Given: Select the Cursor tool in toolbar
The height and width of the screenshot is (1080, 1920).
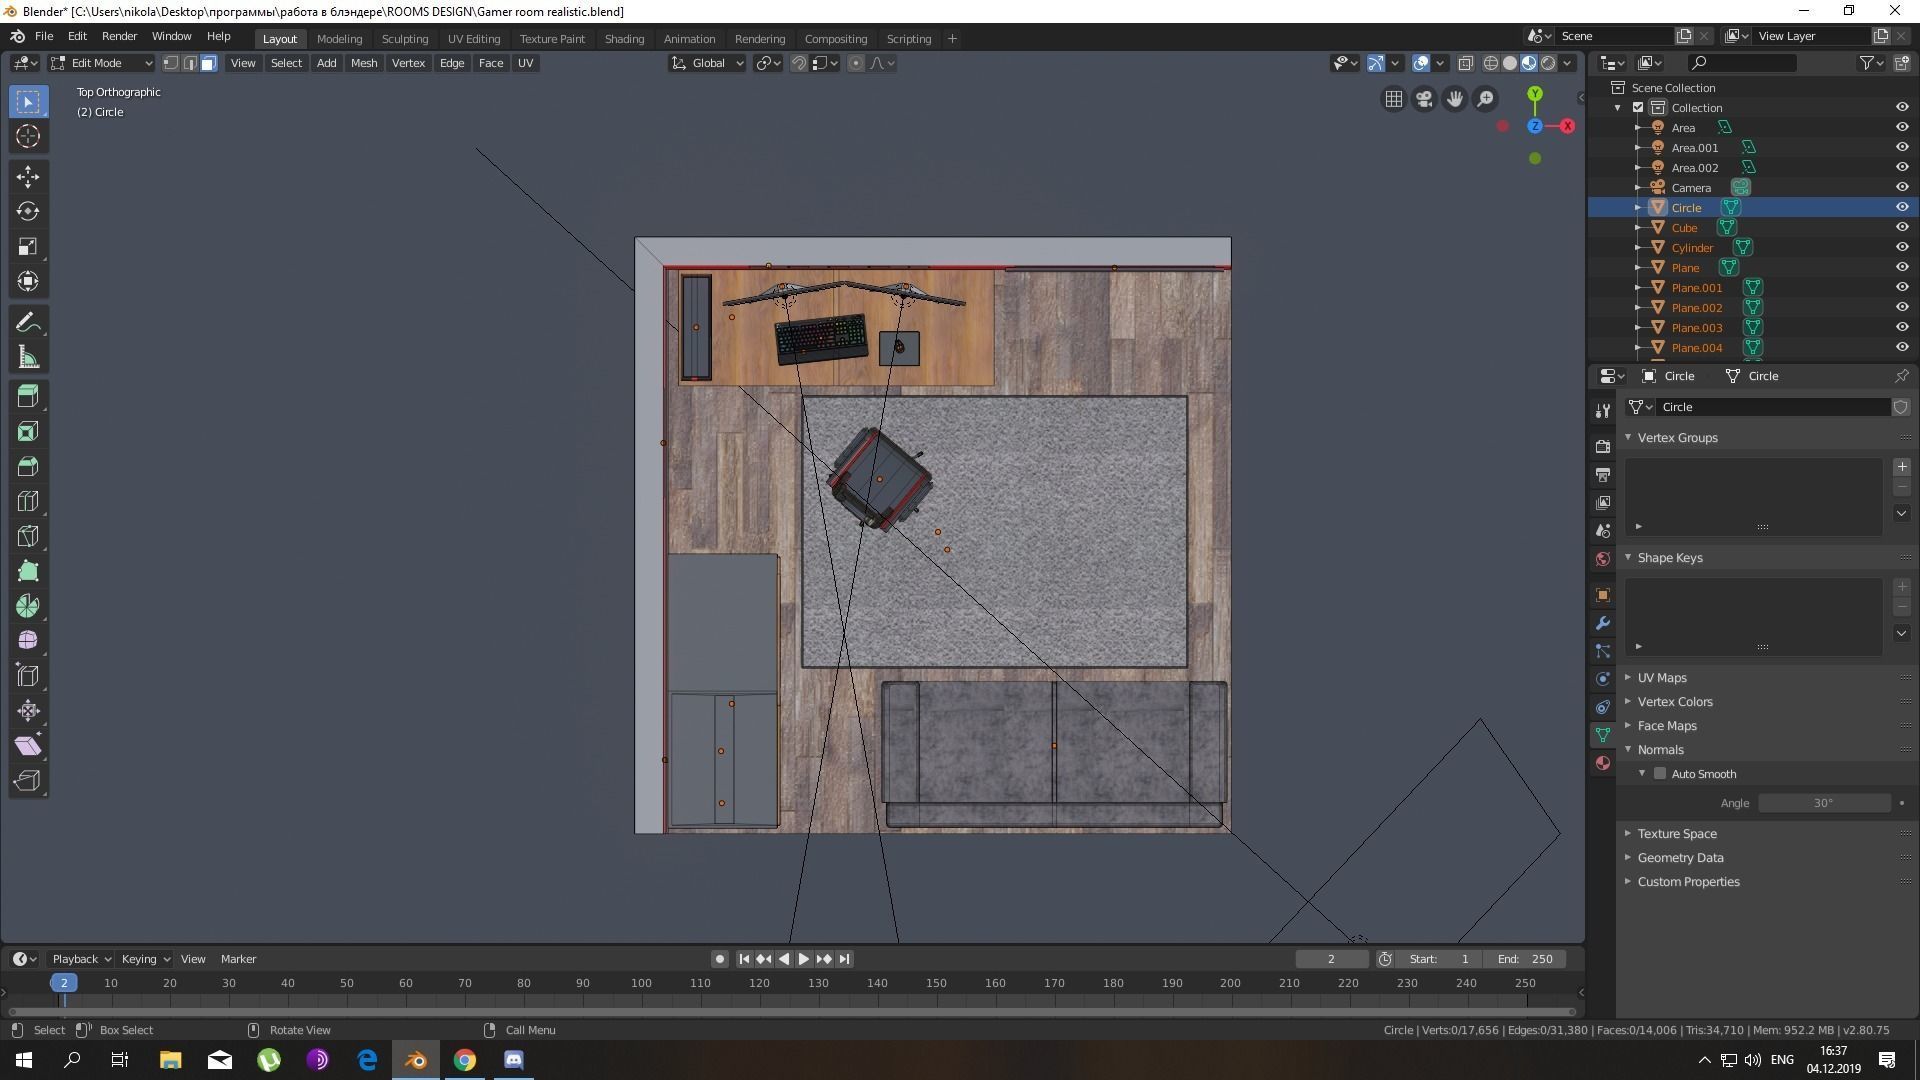Looking at the screenshot, I should pyautogui.click(x=28, y=137).
